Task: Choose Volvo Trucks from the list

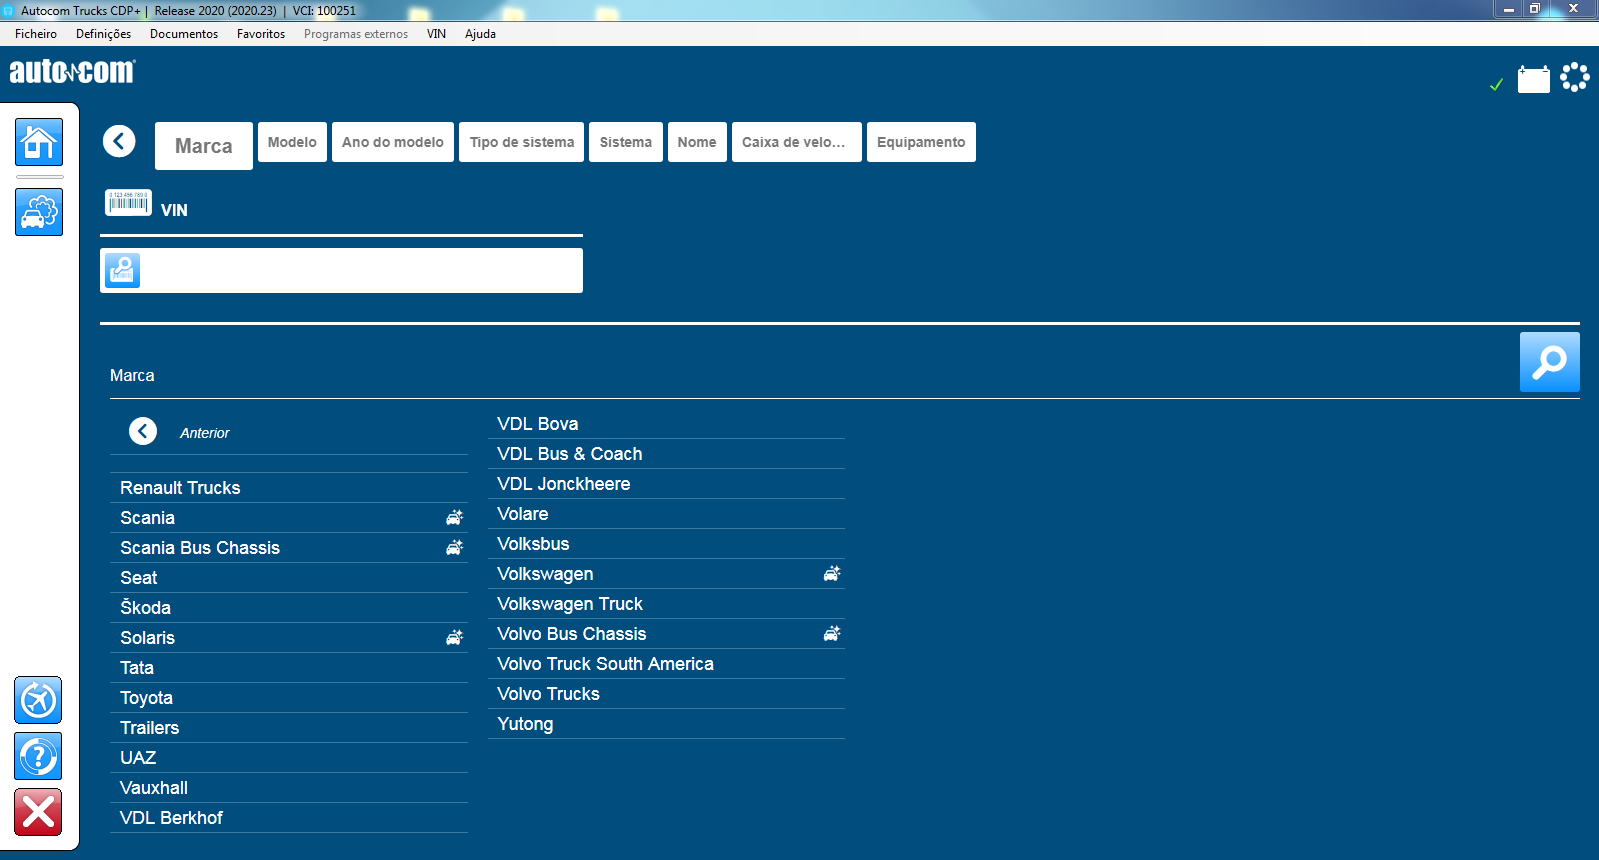Action: (548, 694)
